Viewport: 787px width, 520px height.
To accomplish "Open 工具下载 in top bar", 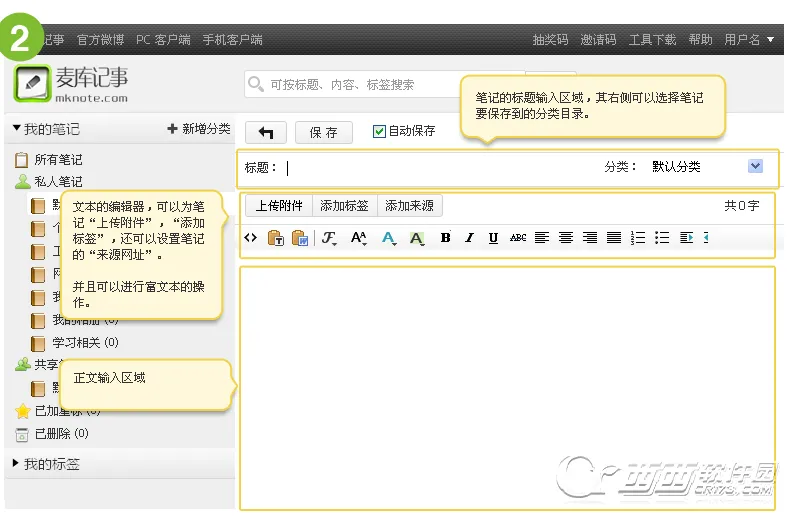I will (652, 40).
